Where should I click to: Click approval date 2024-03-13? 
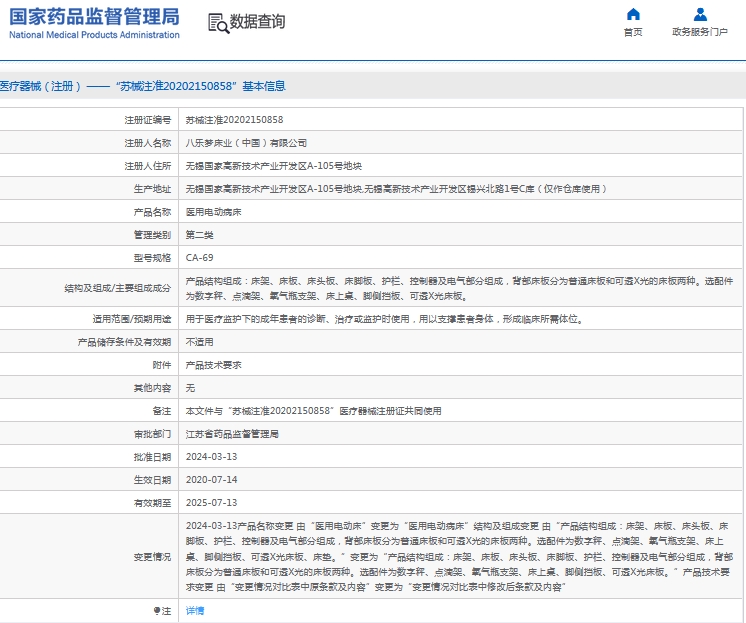tap(211, 457)
